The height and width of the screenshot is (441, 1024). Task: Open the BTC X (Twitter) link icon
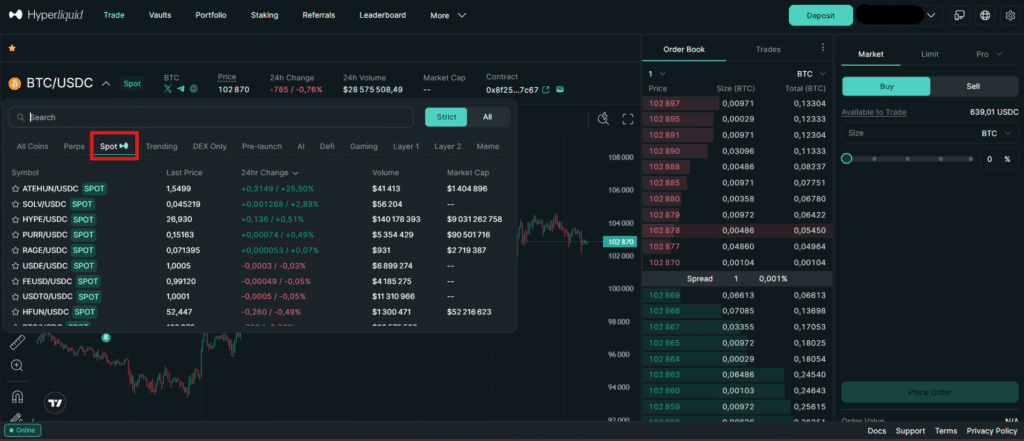(x=168, y=89)
